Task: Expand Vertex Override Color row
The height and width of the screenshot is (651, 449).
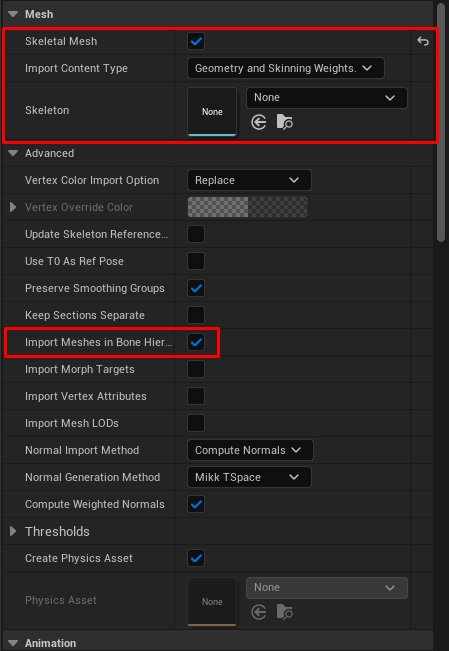Action: pyautogui.click(x=13, y=207)
